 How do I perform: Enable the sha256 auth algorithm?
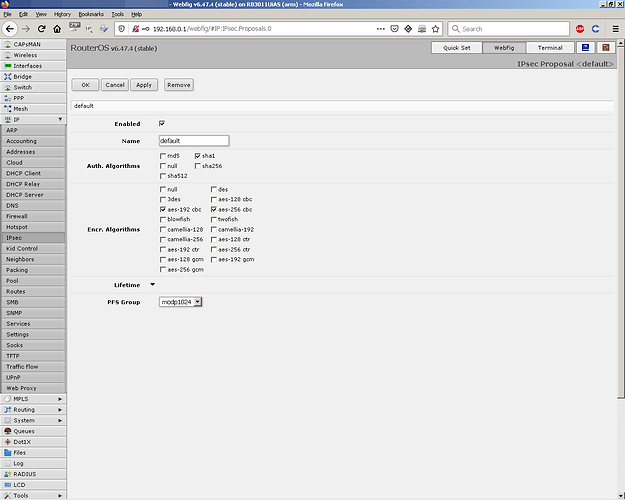tap(198, 166)
